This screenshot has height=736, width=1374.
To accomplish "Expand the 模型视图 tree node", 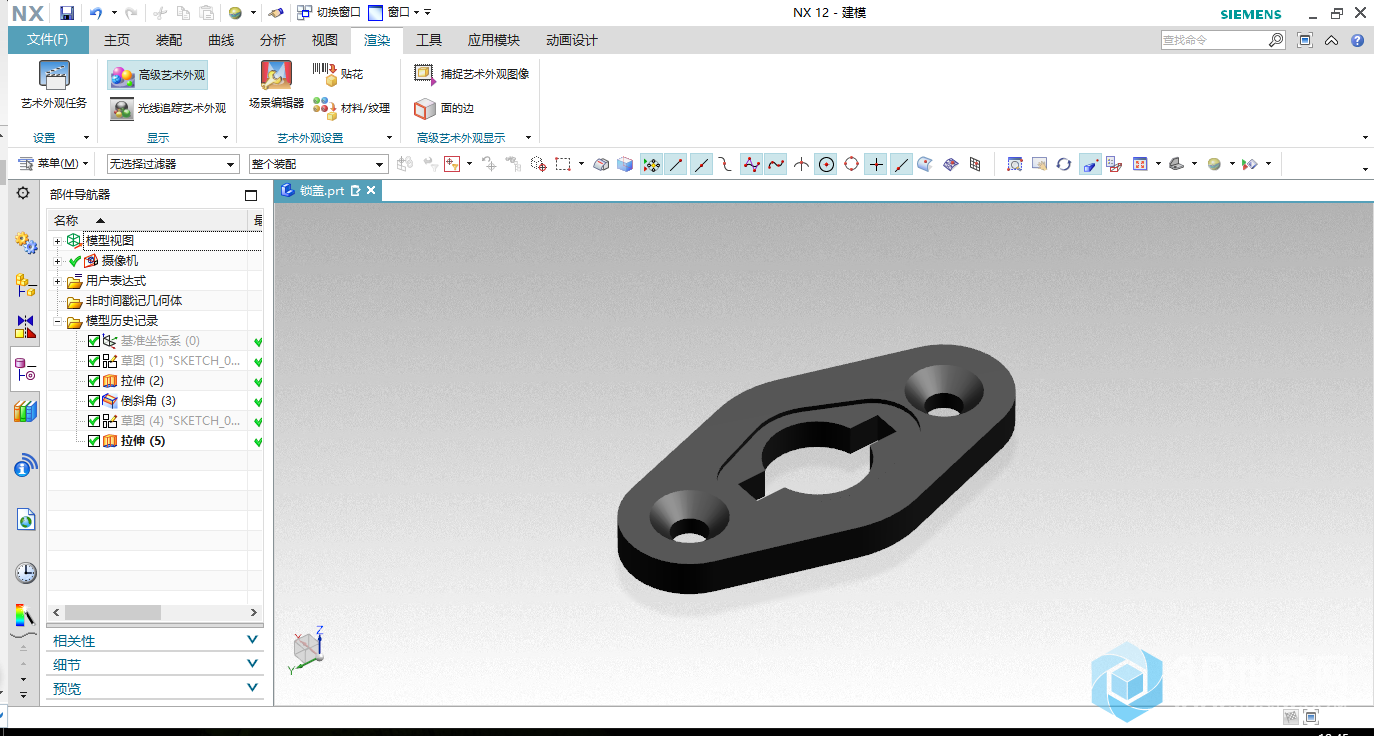I will (58, 241).
